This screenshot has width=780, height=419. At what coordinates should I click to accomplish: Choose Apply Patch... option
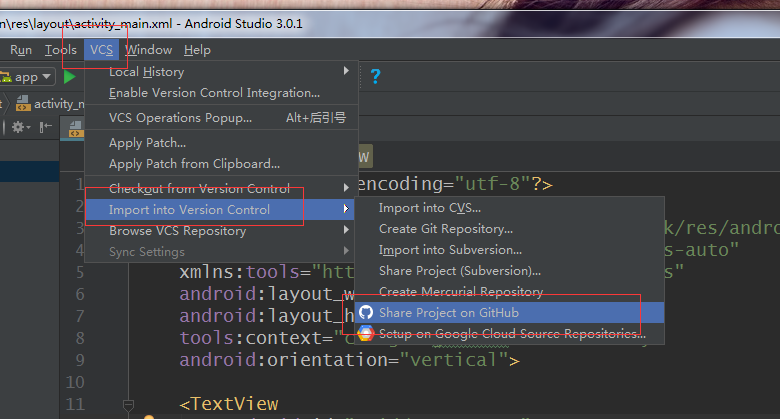point(221,143)
